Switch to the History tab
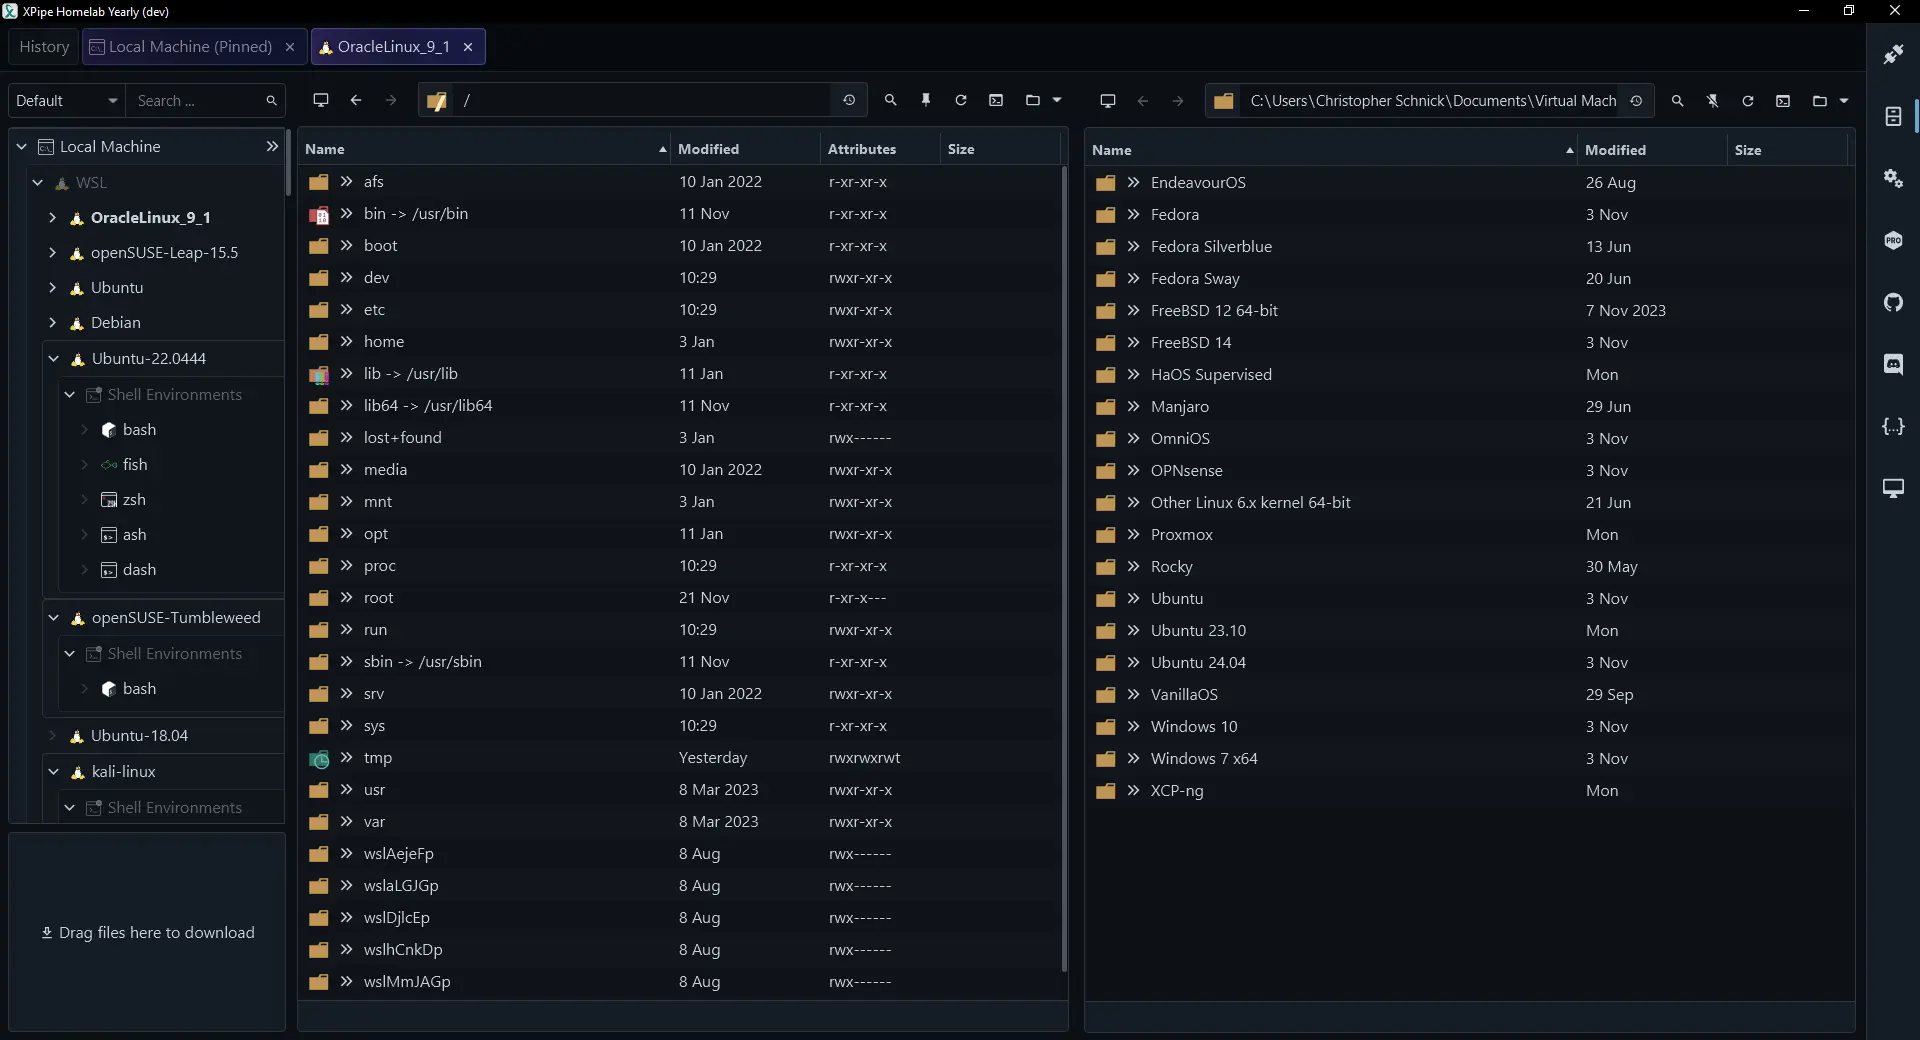This screenshot has width=1920, height=1040. coord(44,46)
